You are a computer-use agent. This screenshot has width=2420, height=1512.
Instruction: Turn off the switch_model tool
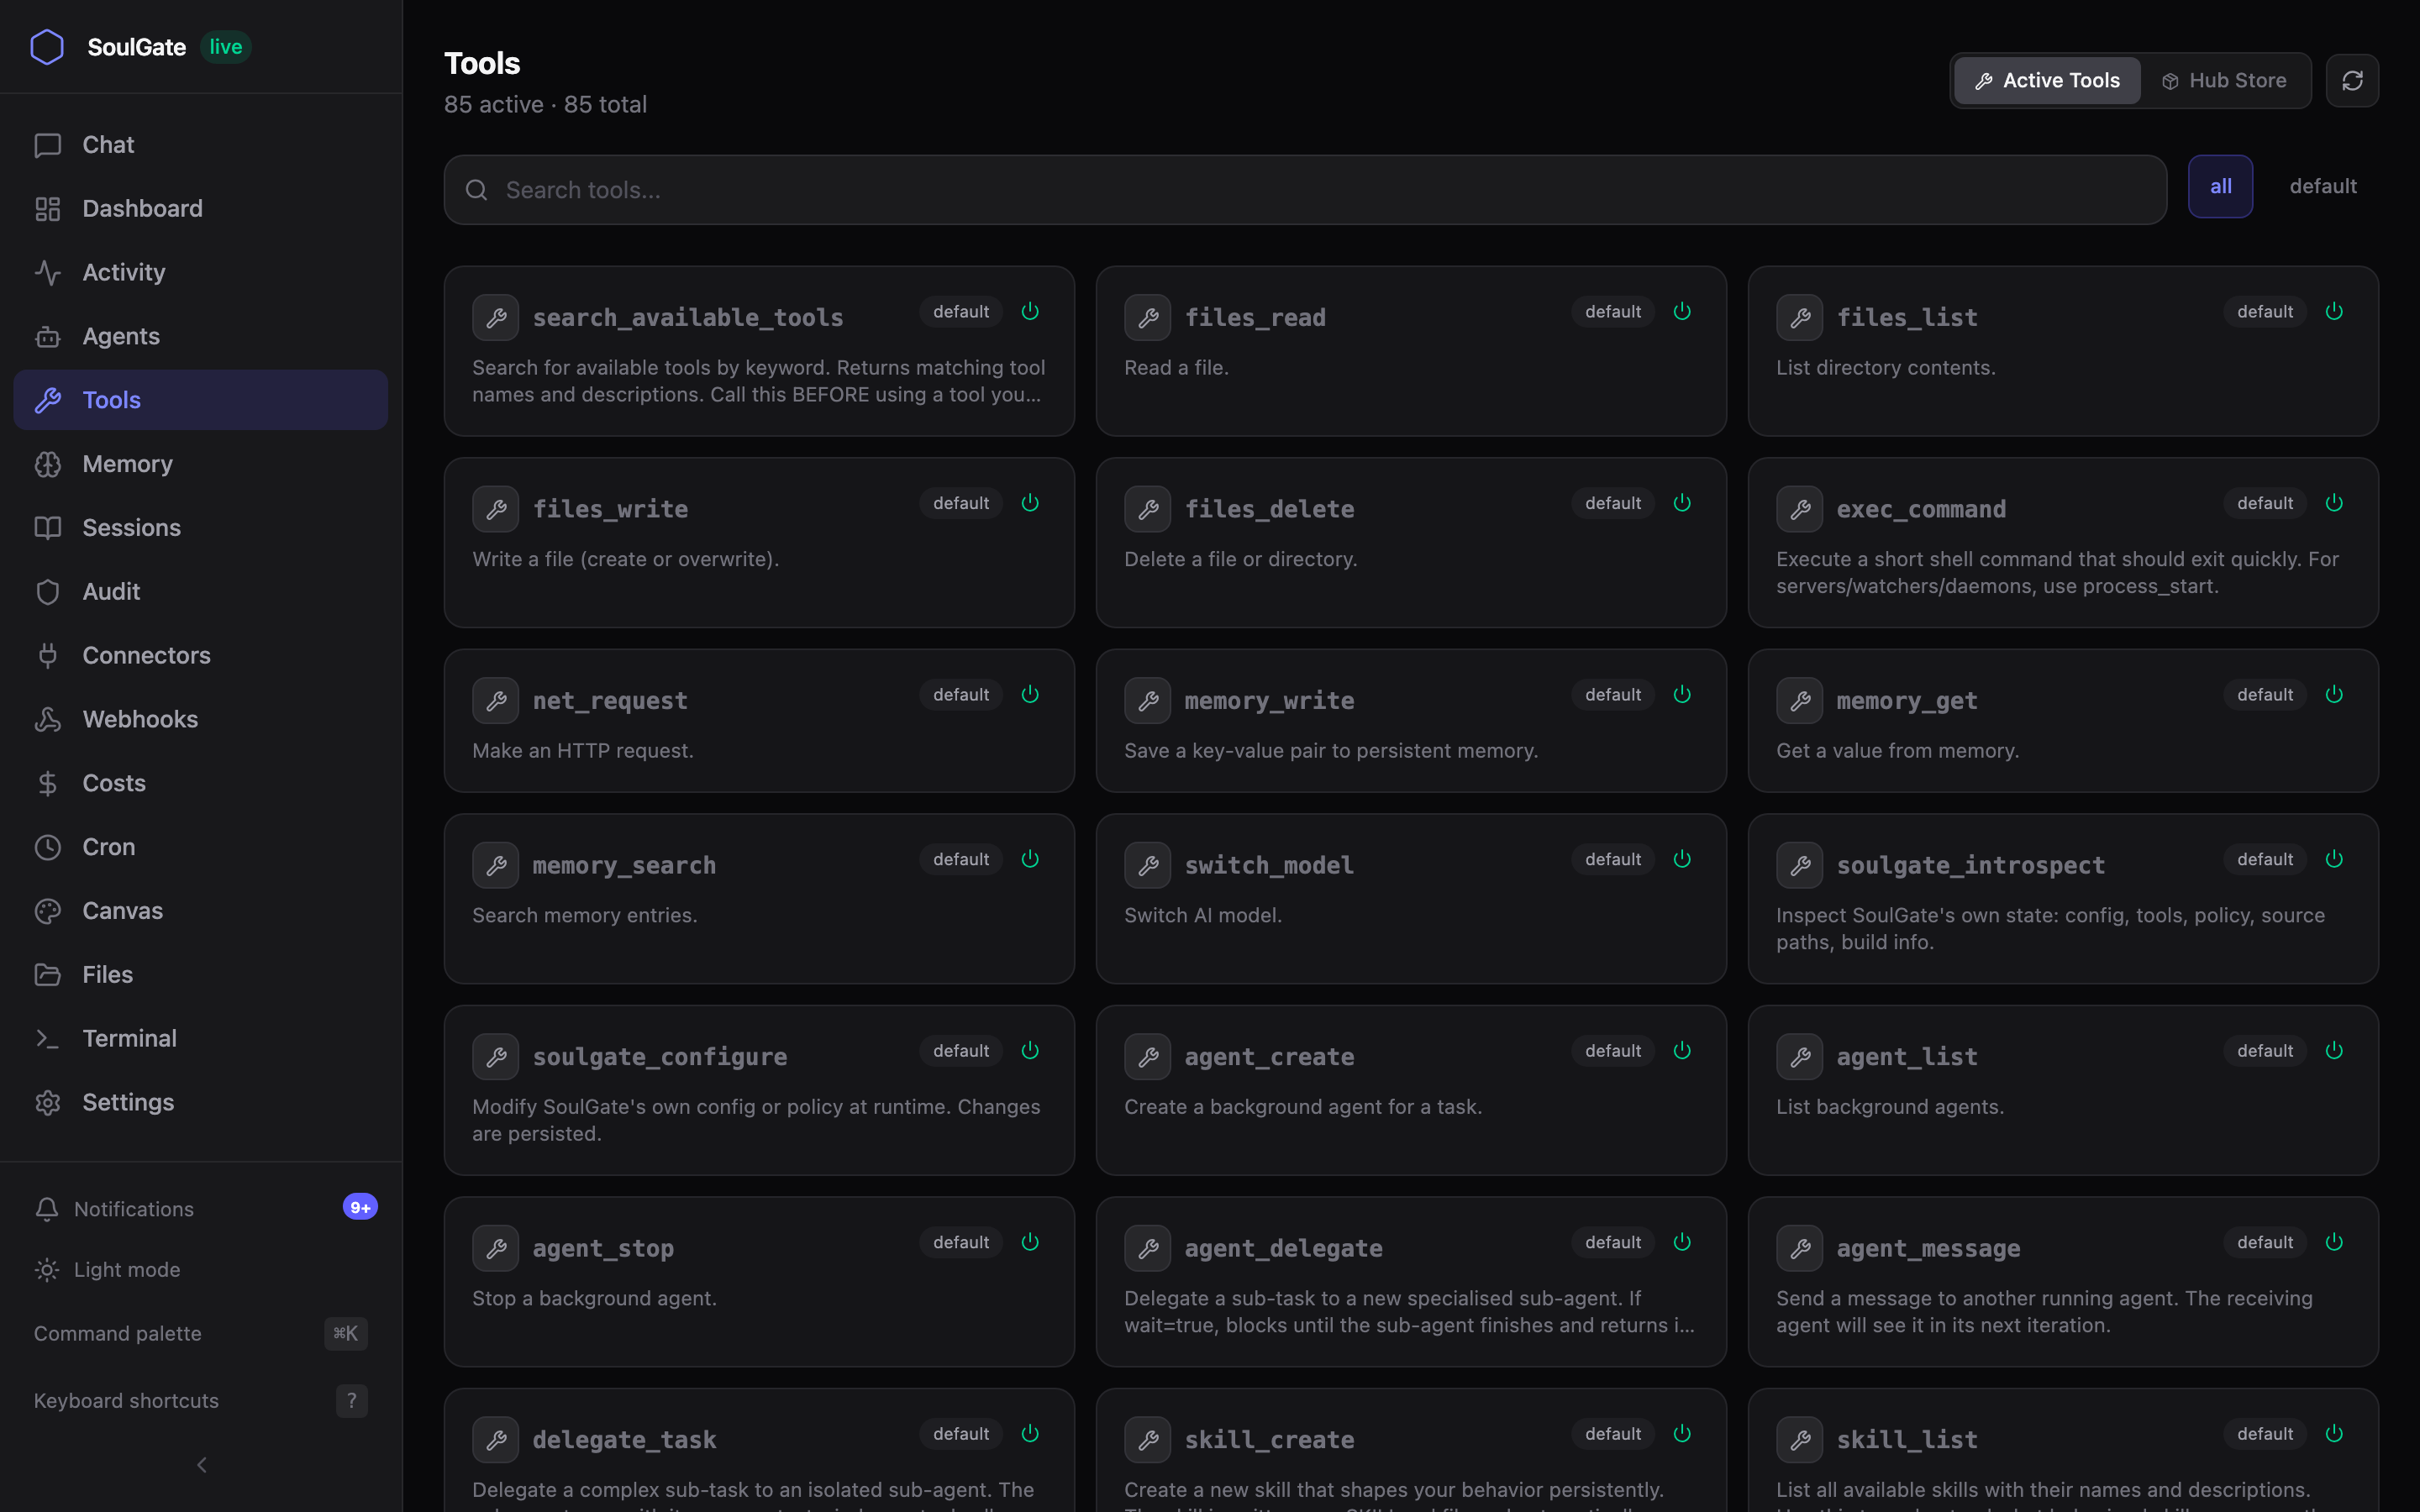pos(1682,859)
